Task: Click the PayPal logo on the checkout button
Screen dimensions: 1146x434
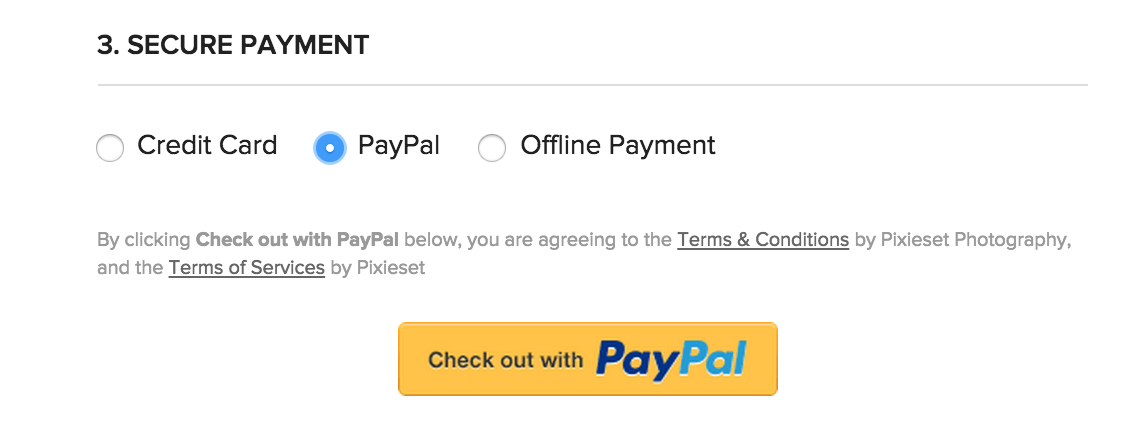Action: [670, 360]
